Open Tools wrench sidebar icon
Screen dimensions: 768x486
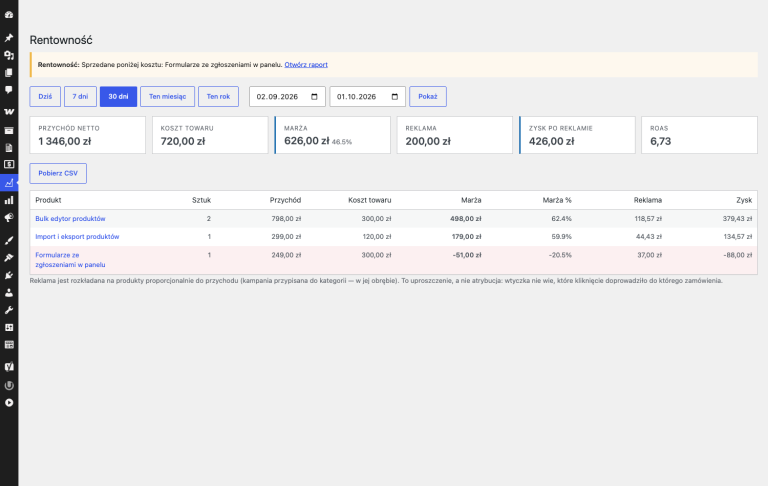pos(9,310)
